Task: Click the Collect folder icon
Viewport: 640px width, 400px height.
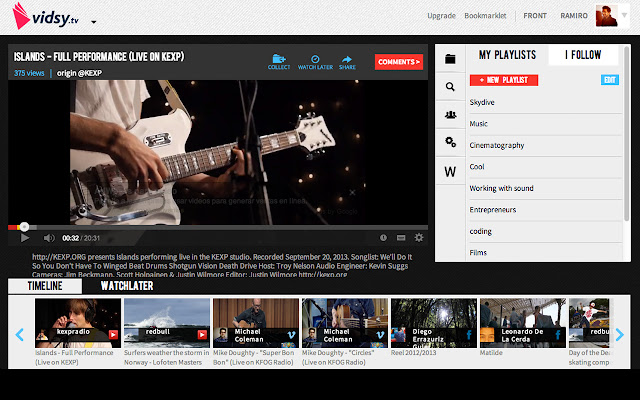Action: click(279, 62)
